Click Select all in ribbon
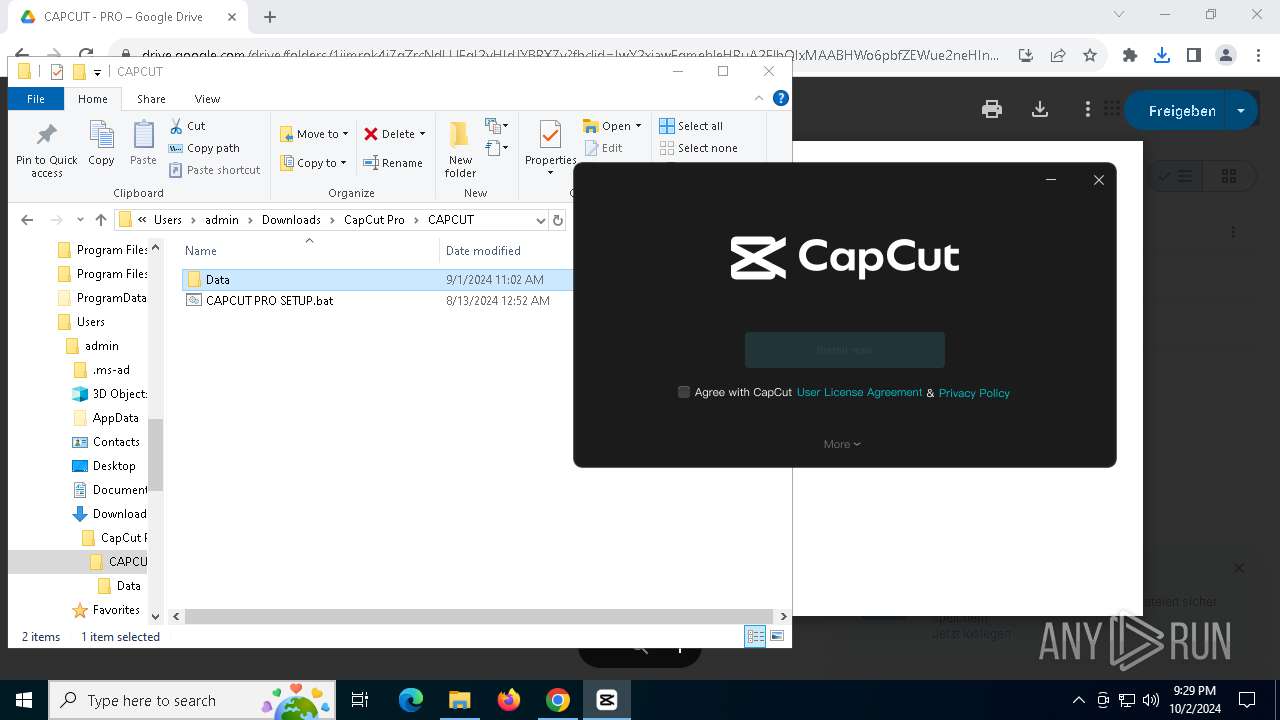Image resolution: width=1280 pixels, height=720 pixels. pos(691,126)
